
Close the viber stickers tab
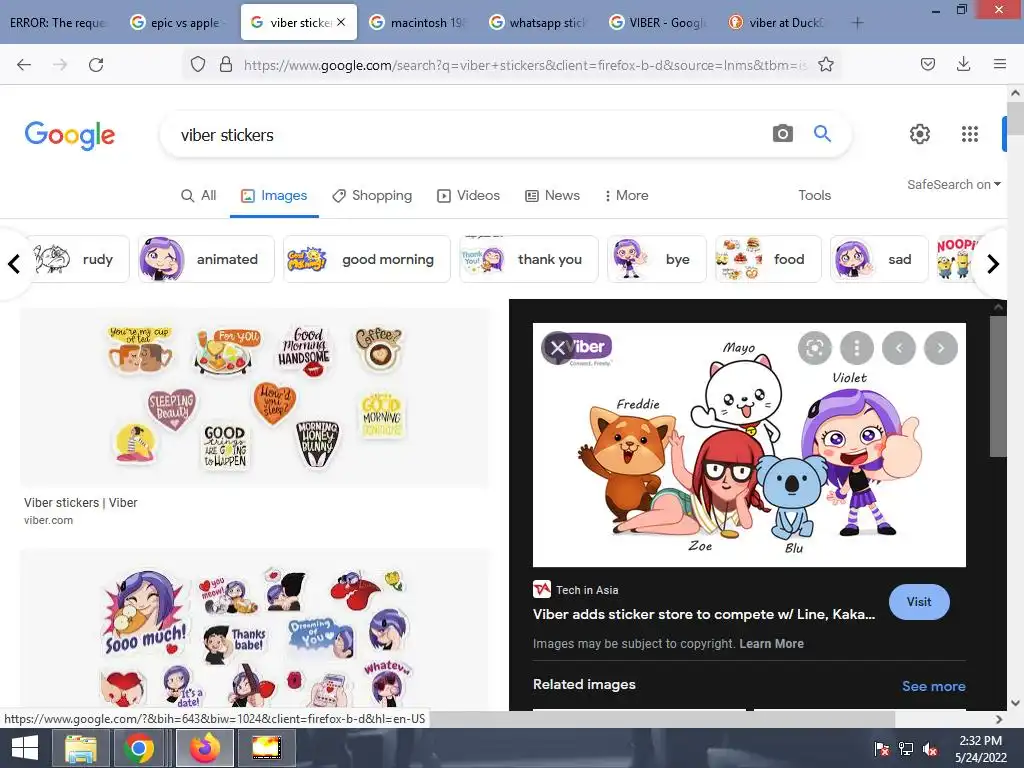tap(341, 22)
